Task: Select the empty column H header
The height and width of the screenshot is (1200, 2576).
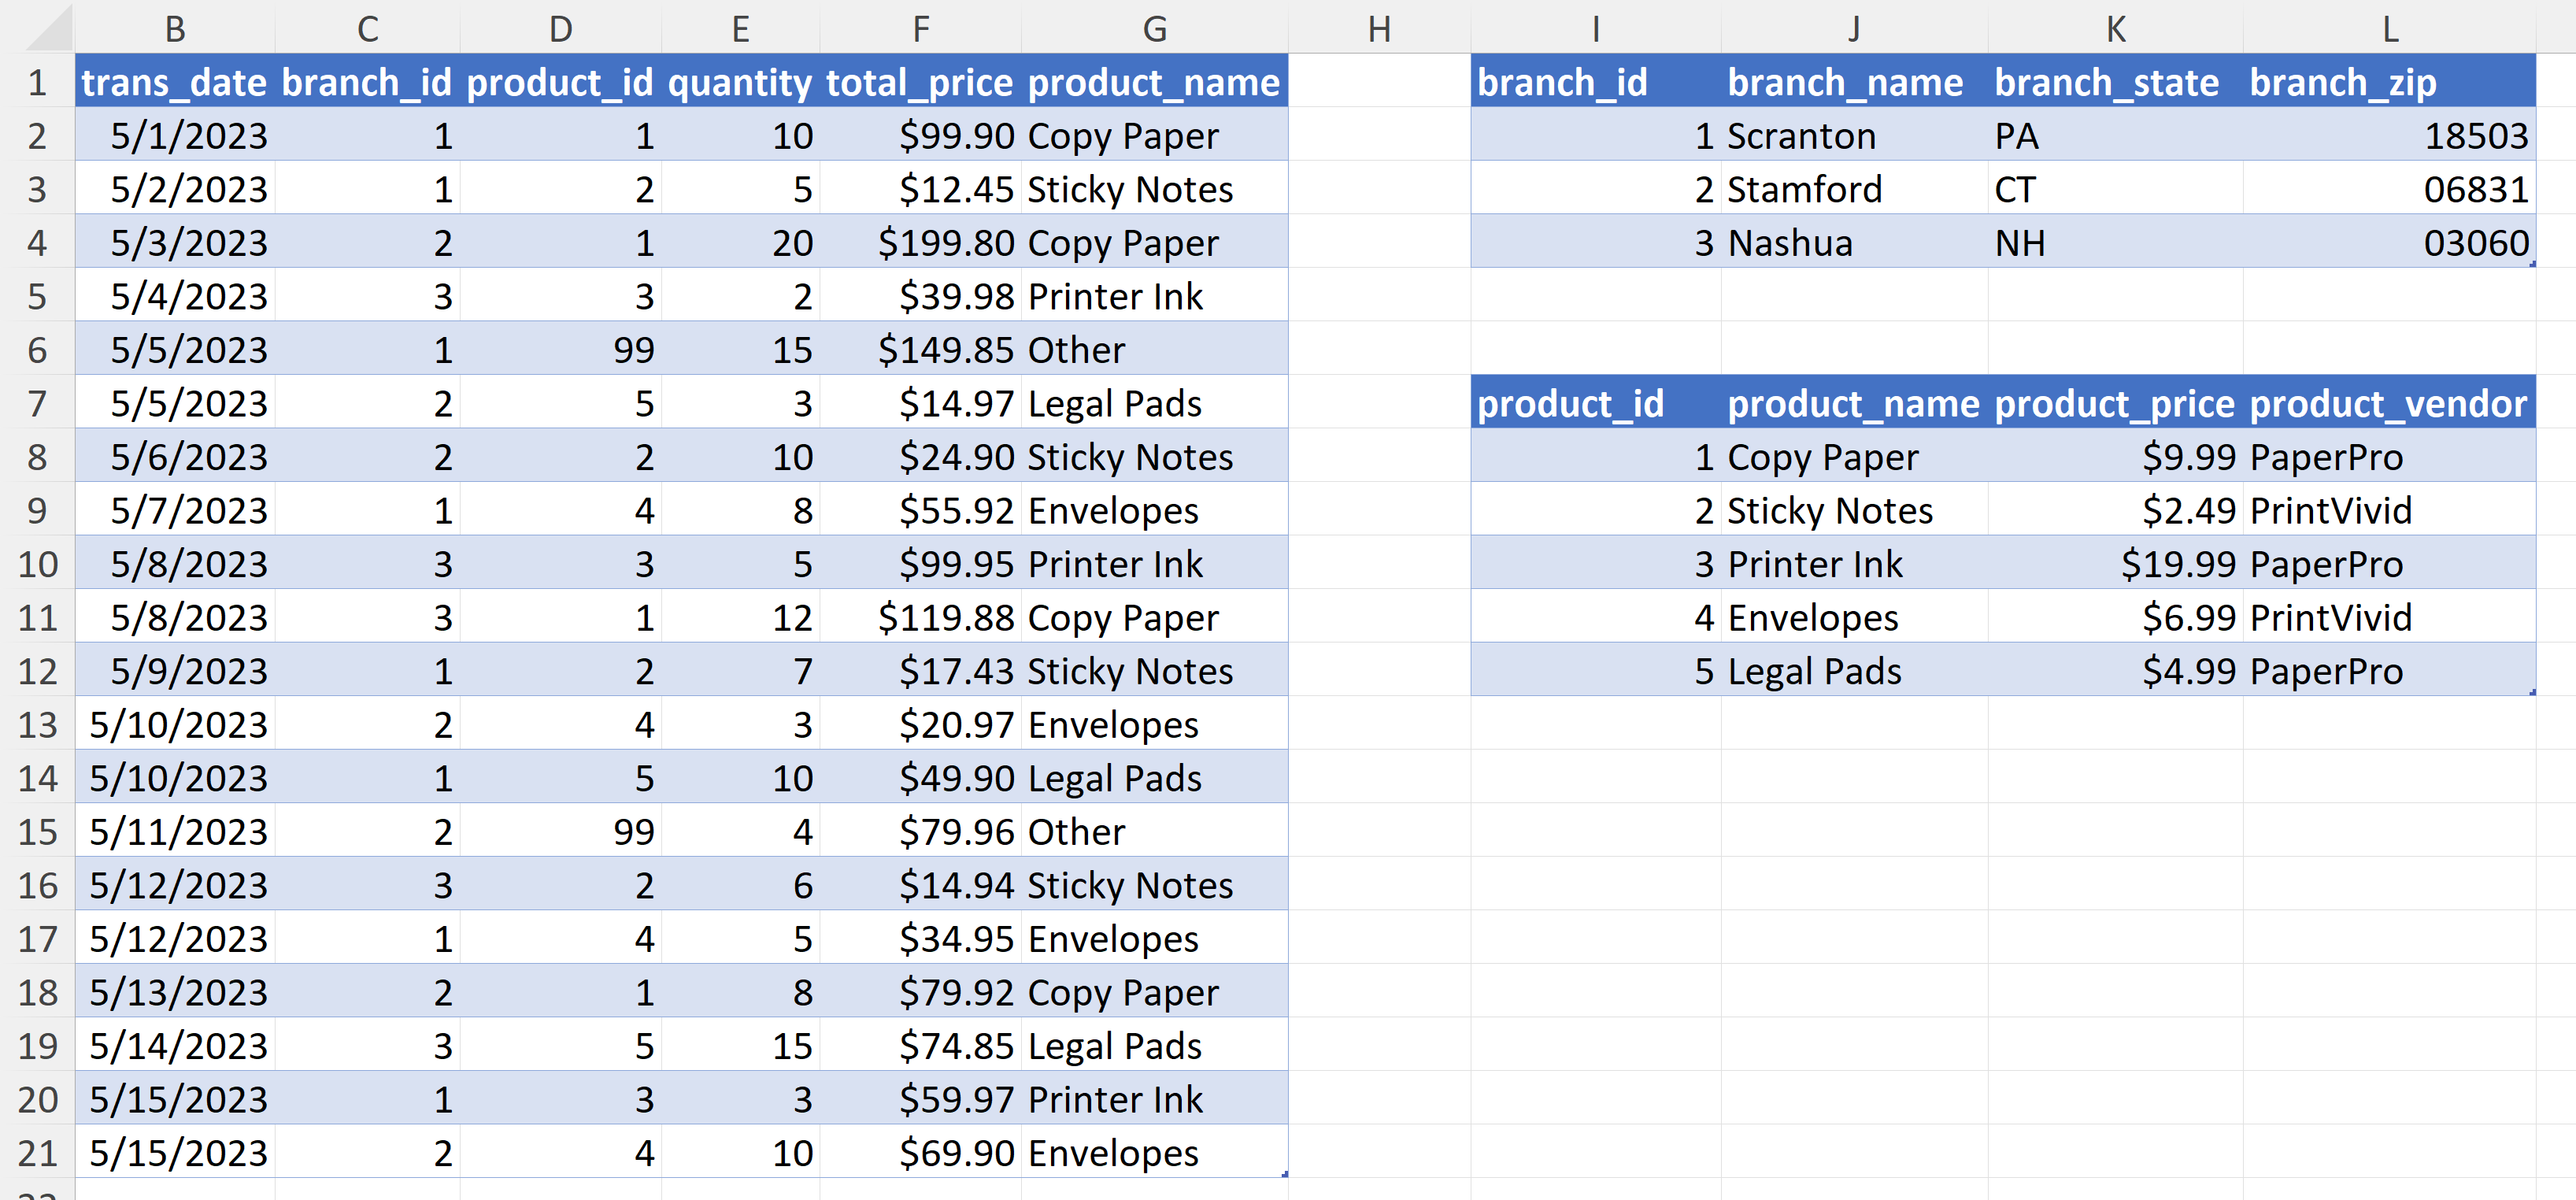Action: coord(1379,29)
